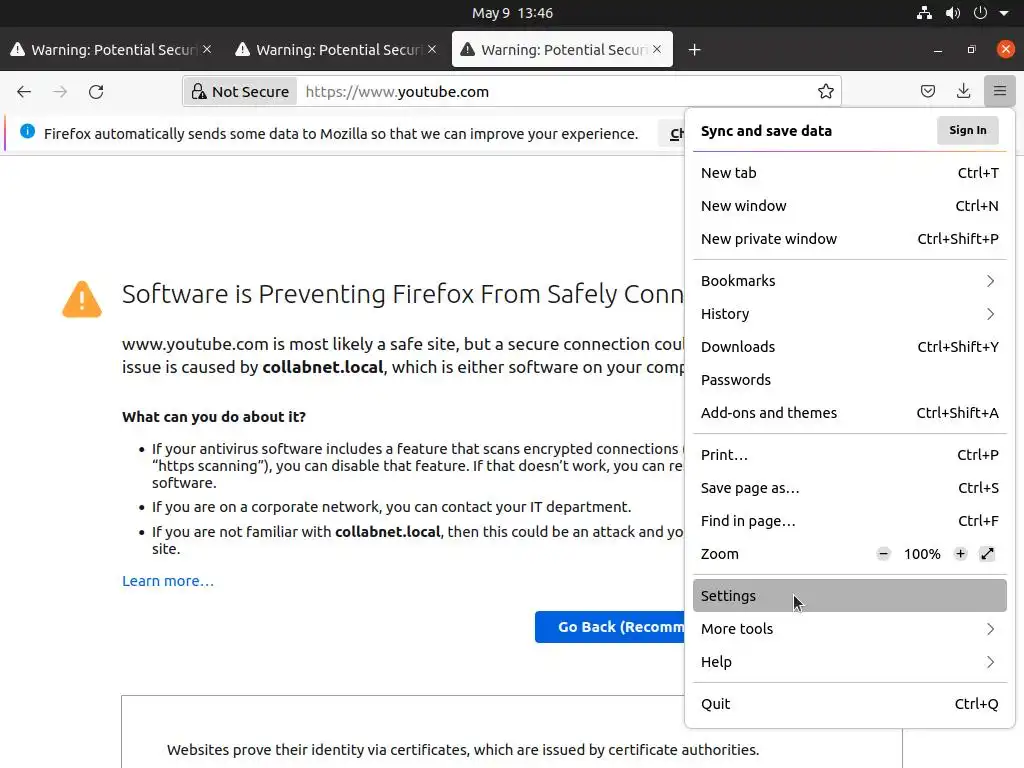1024x768 pixels.
Task: Click the Sign In button
Action: coord(967,130)
